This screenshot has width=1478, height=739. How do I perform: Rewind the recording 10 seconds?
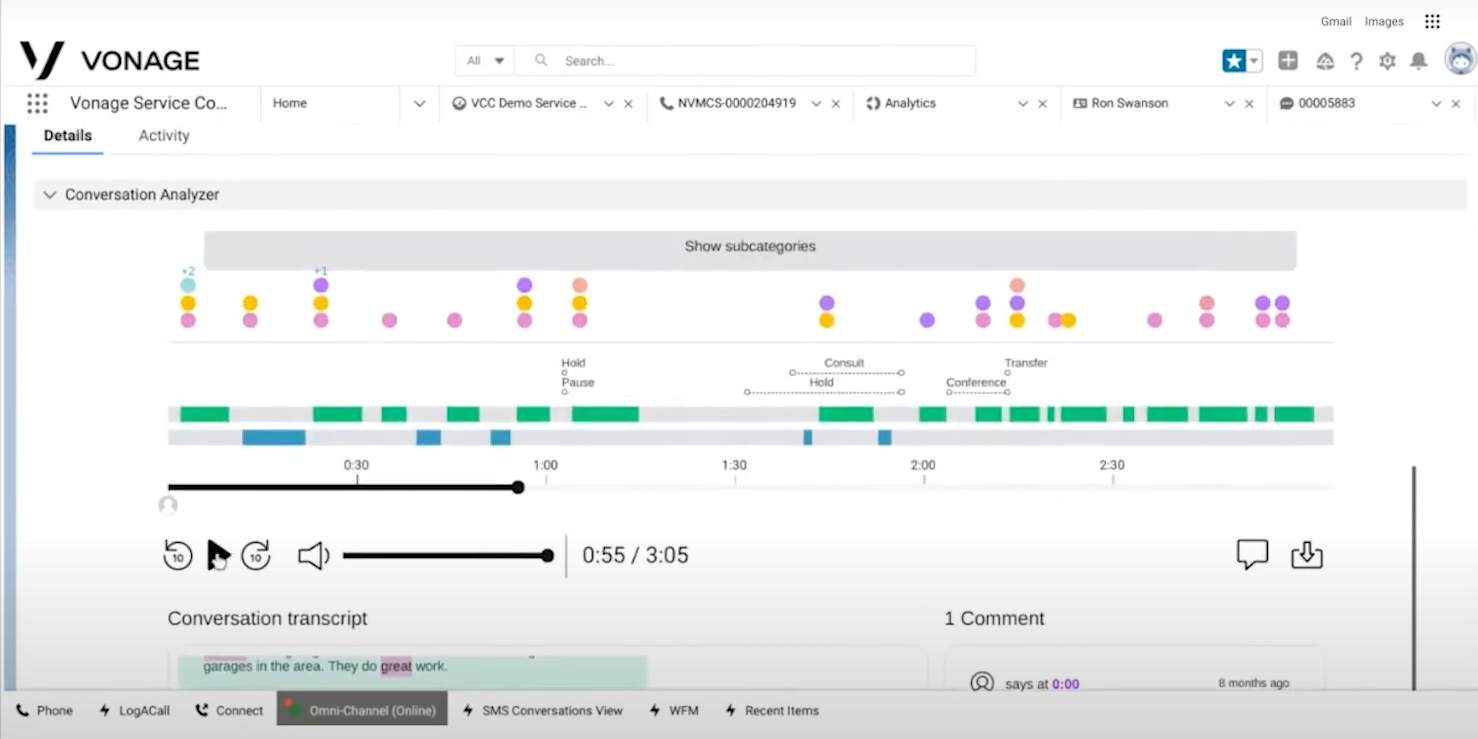click(x=177, y=555)
